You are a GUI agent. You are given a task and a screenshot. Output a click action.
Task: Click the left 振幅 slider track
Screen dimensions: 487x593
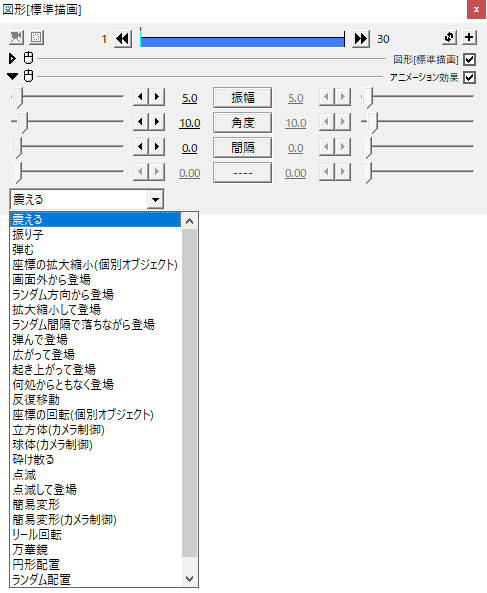(67, 96)
